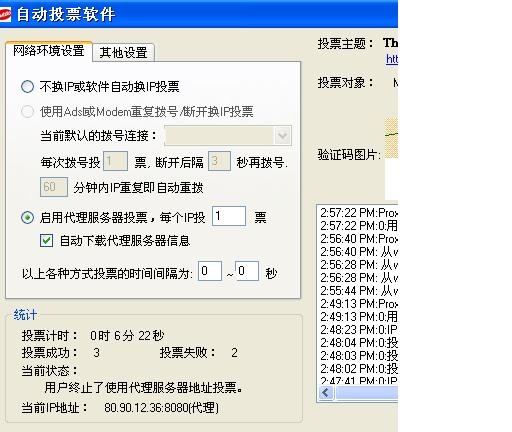The image size is (512, 432).
Task: Click the minimum interval seconds field
Action: pos(210,271)
